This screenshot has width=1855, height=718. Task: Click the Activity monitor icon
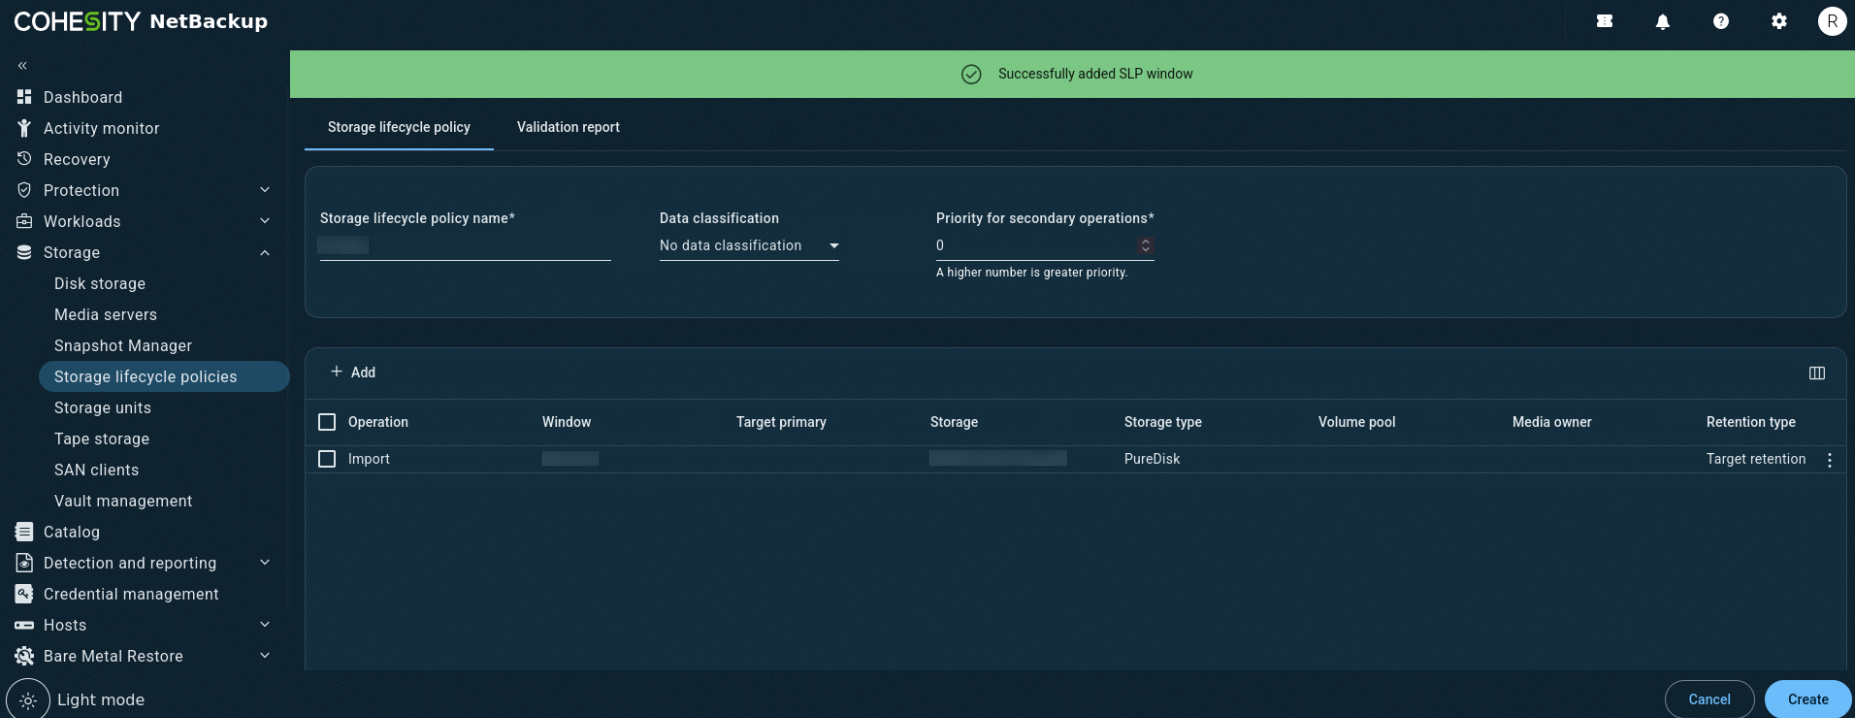click(24, 128)
